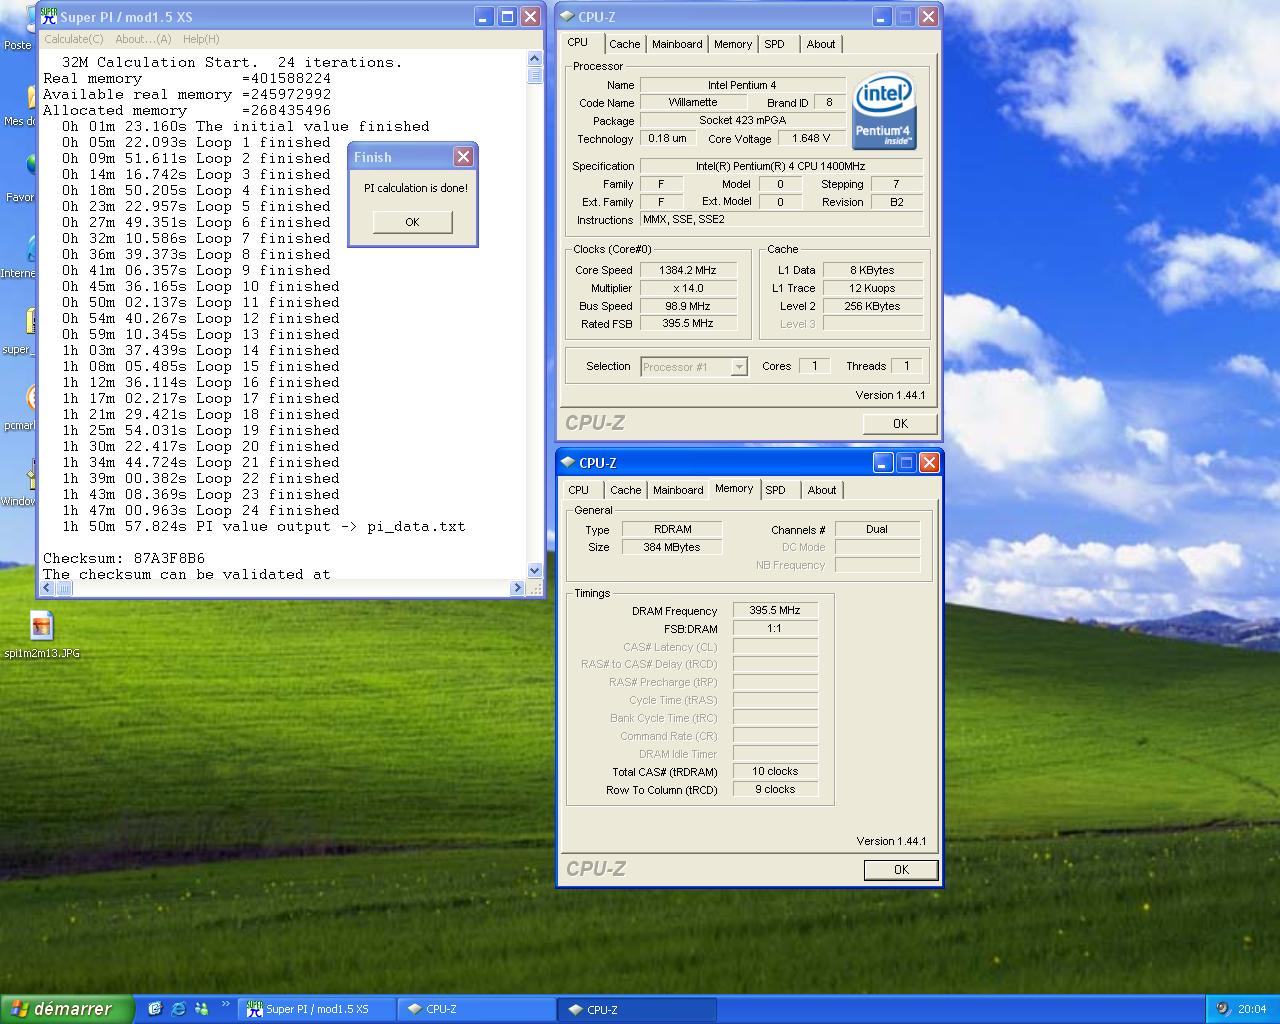
Task: Click the Code Name Willamette field
Action: (693, 102)
